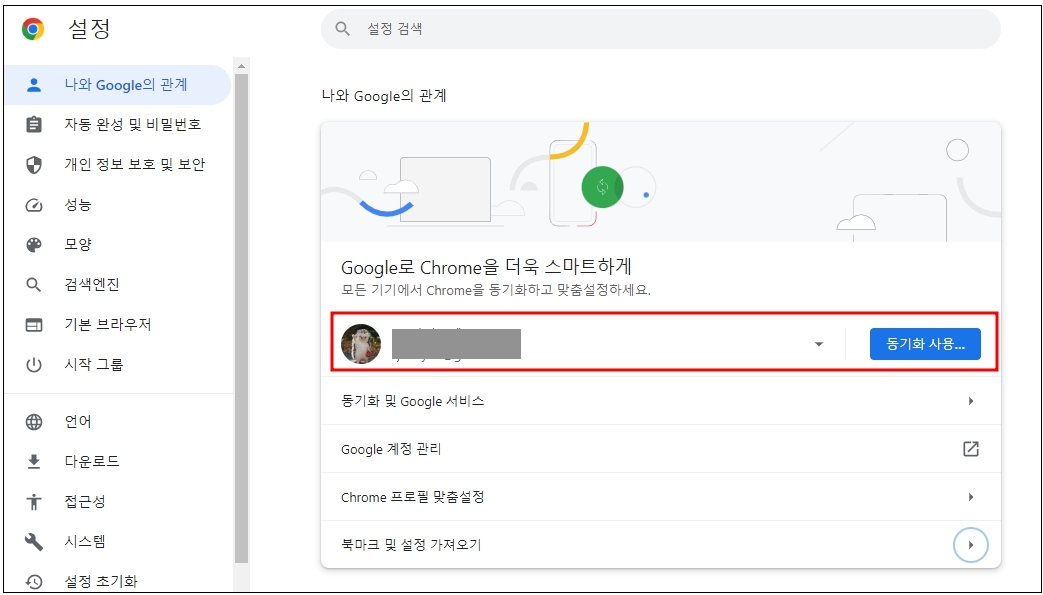
Task: Open the 동기화 및 Google 서비스 row
Action: 661,401
